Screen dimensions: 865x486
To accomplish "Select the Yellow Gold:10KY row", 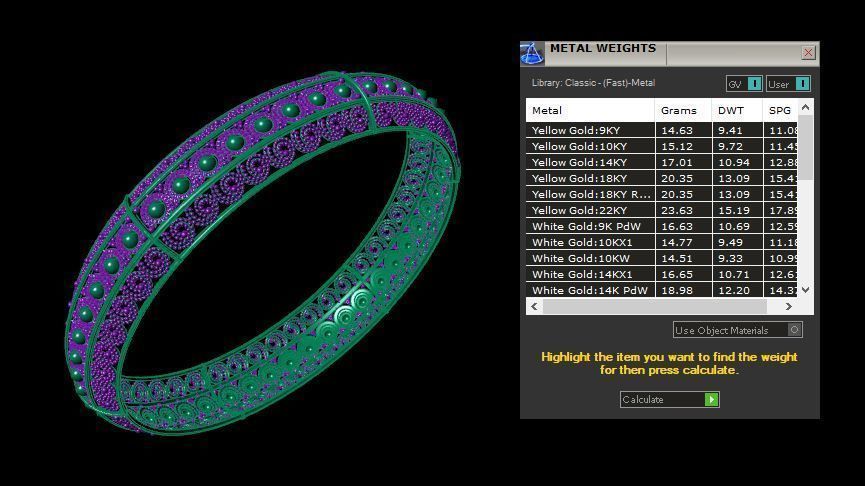I will [661, 146].
